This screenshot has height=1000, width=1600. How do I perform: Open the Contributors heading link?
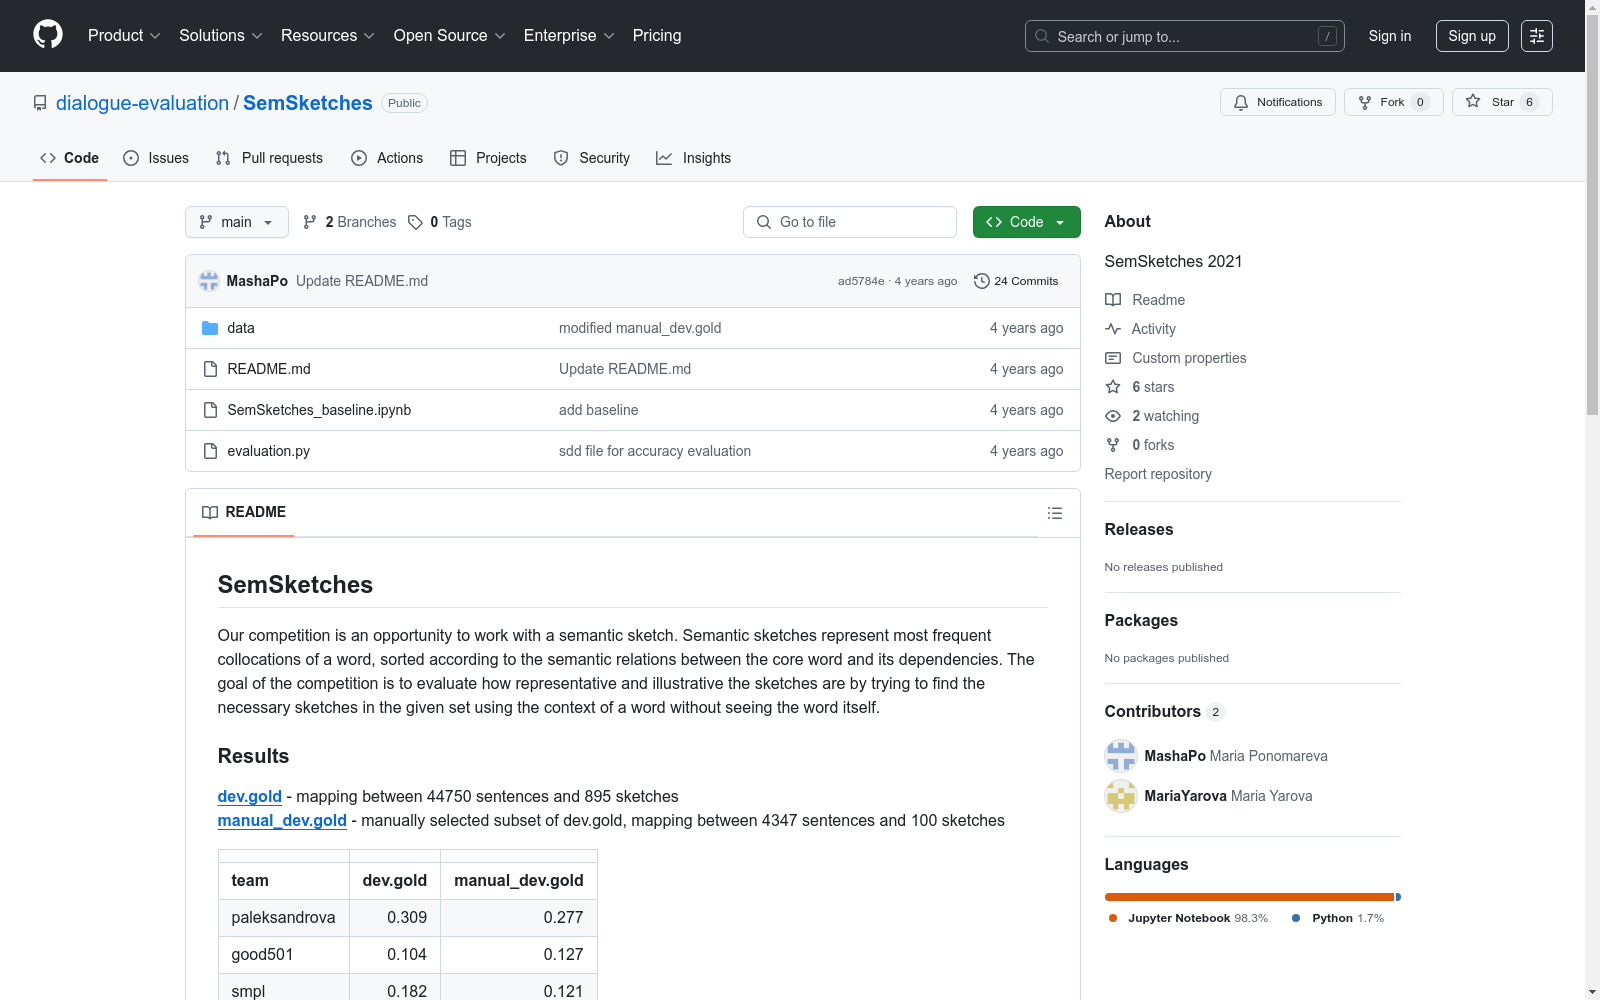point(1165,712)
